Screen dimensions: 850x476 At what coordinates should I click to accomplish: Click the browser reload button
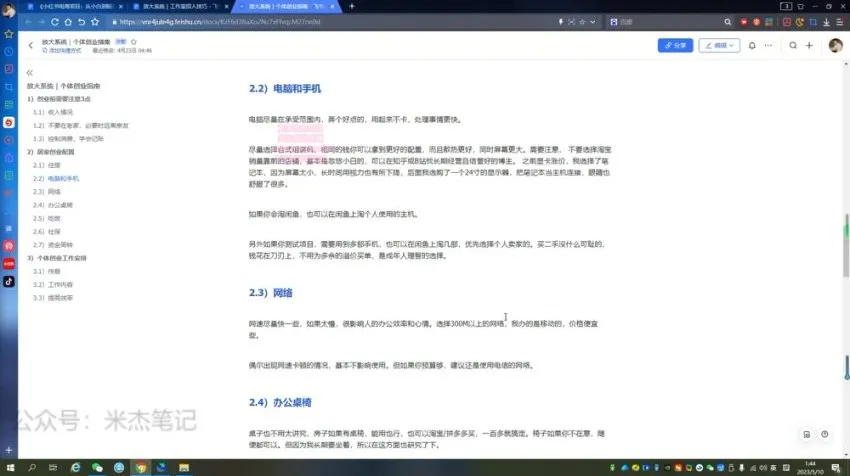pos(55,22)
